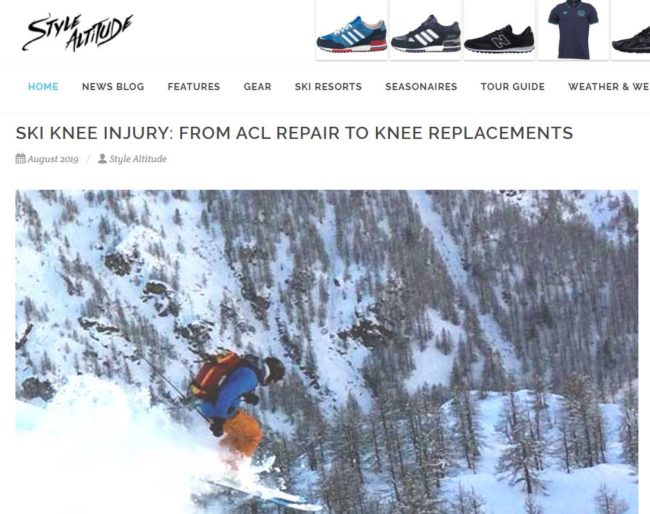Click the August 2019 date link
The height and width of the screenshot is (514, 650).
53,159
